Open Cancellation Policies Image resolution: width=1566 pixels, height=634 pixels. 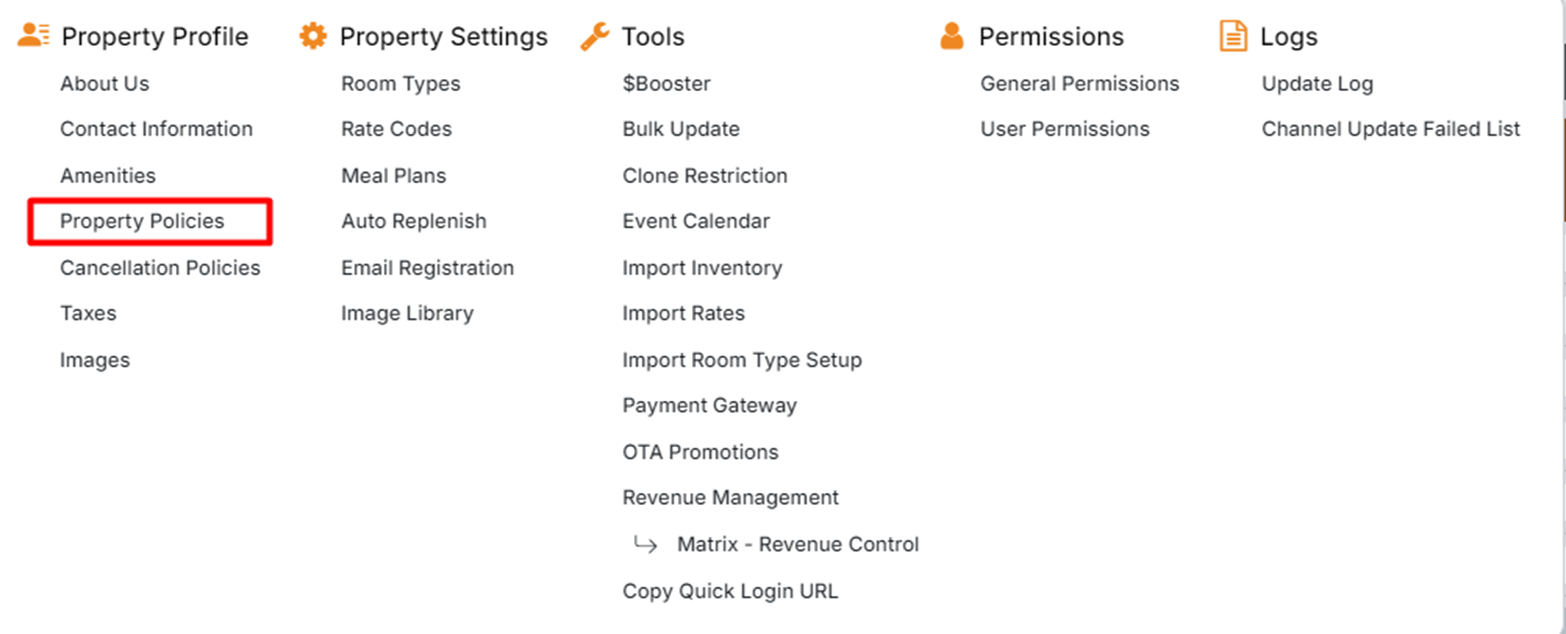tap(160, 268)
